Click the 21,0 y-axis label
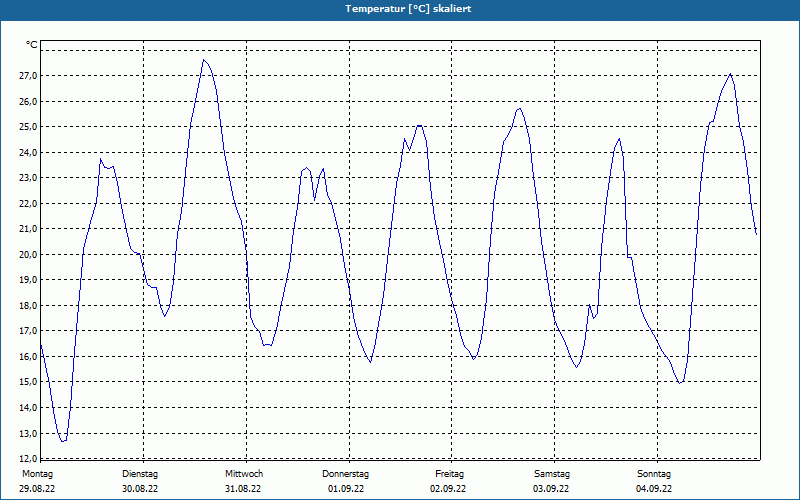 click(28, 229)
